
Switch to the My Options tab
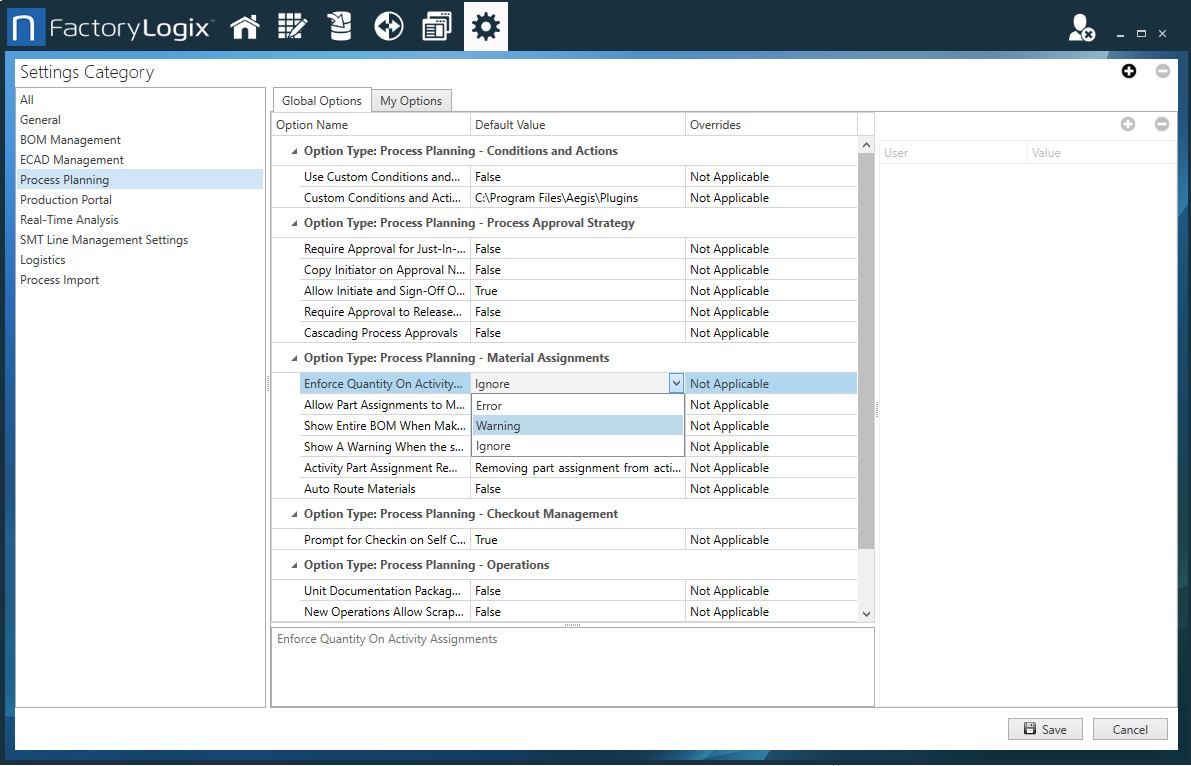411,100
